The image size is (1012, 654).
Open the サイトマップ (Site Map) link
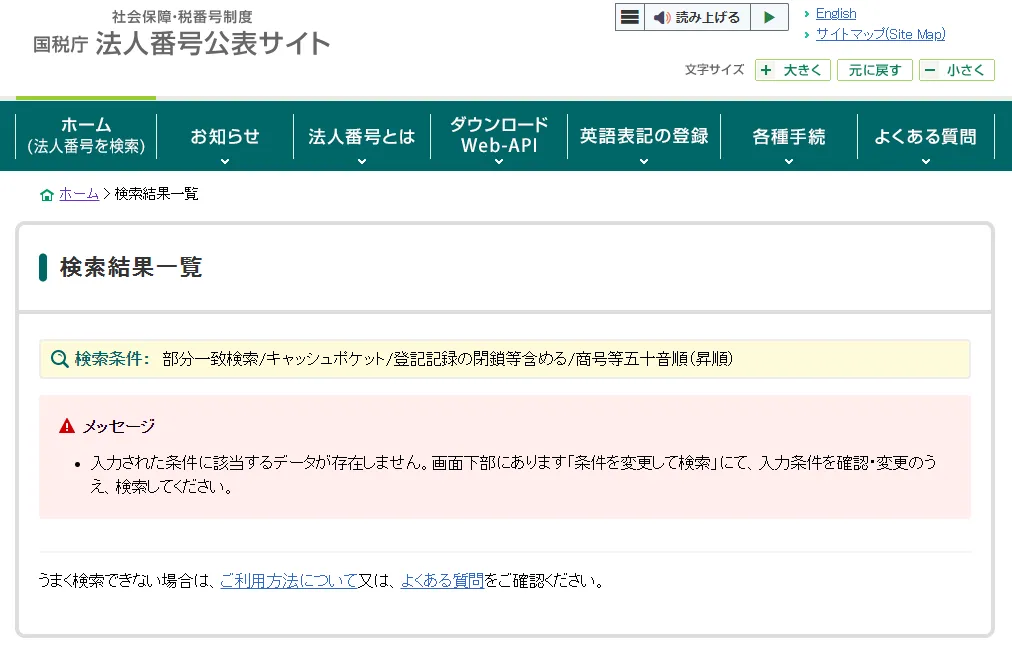pos(880,34)
